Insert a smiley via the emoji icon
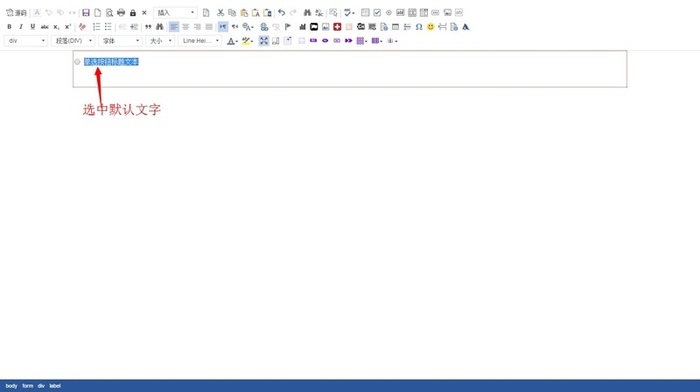This screenshot has height=392, width=700. [x=430, y=27]
